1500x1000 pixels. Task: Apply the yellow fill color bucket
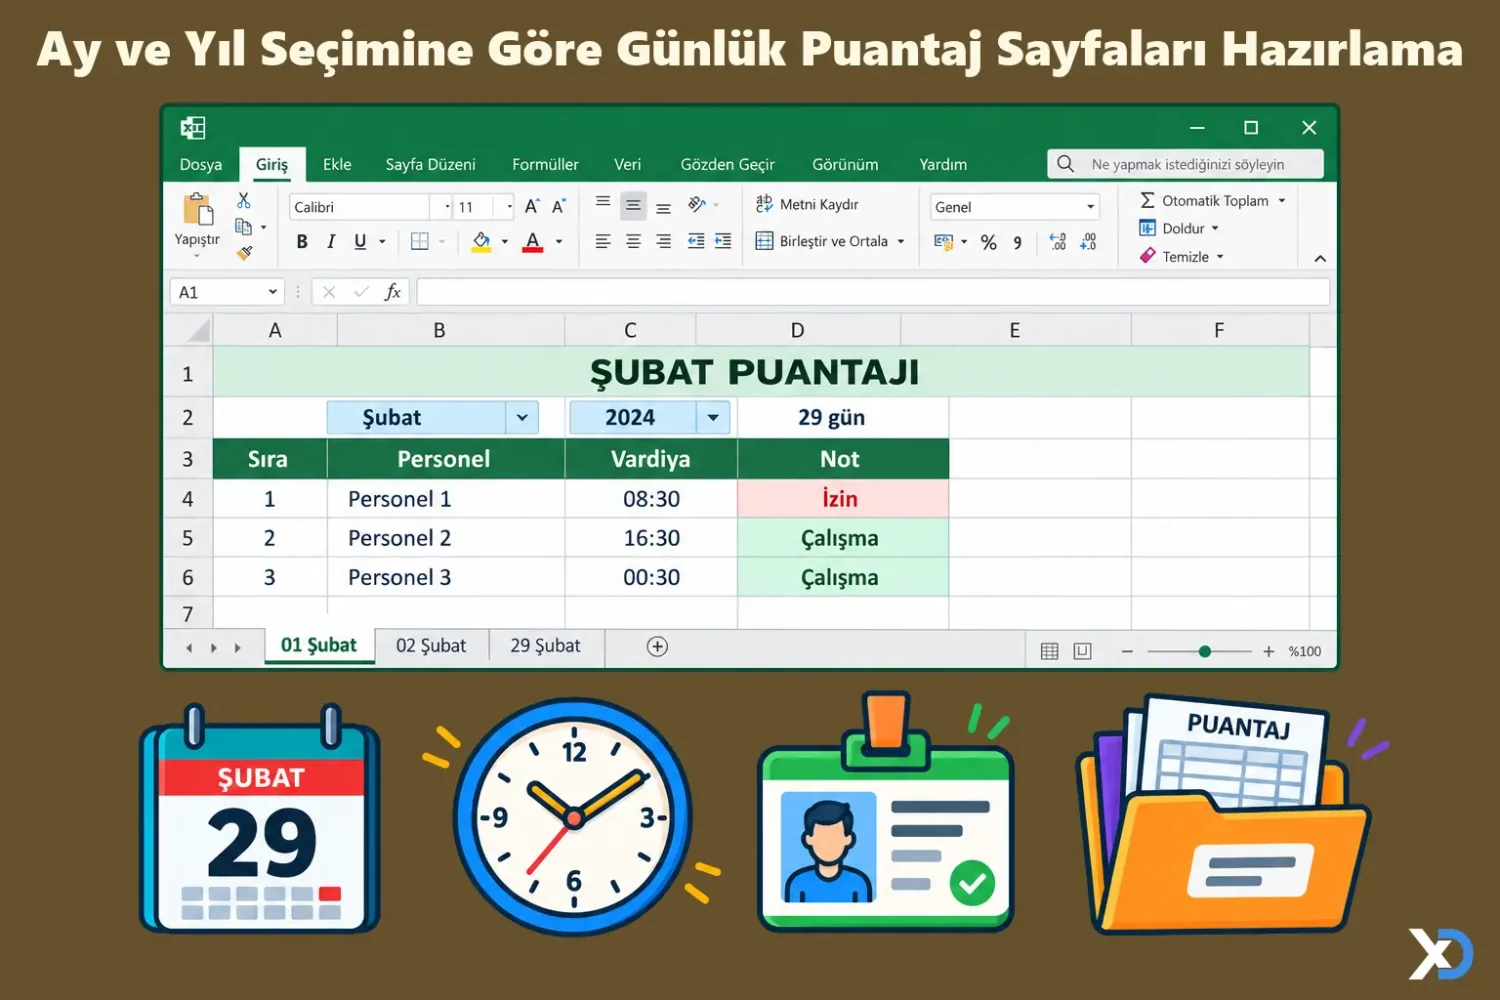[x=481, y=241]
